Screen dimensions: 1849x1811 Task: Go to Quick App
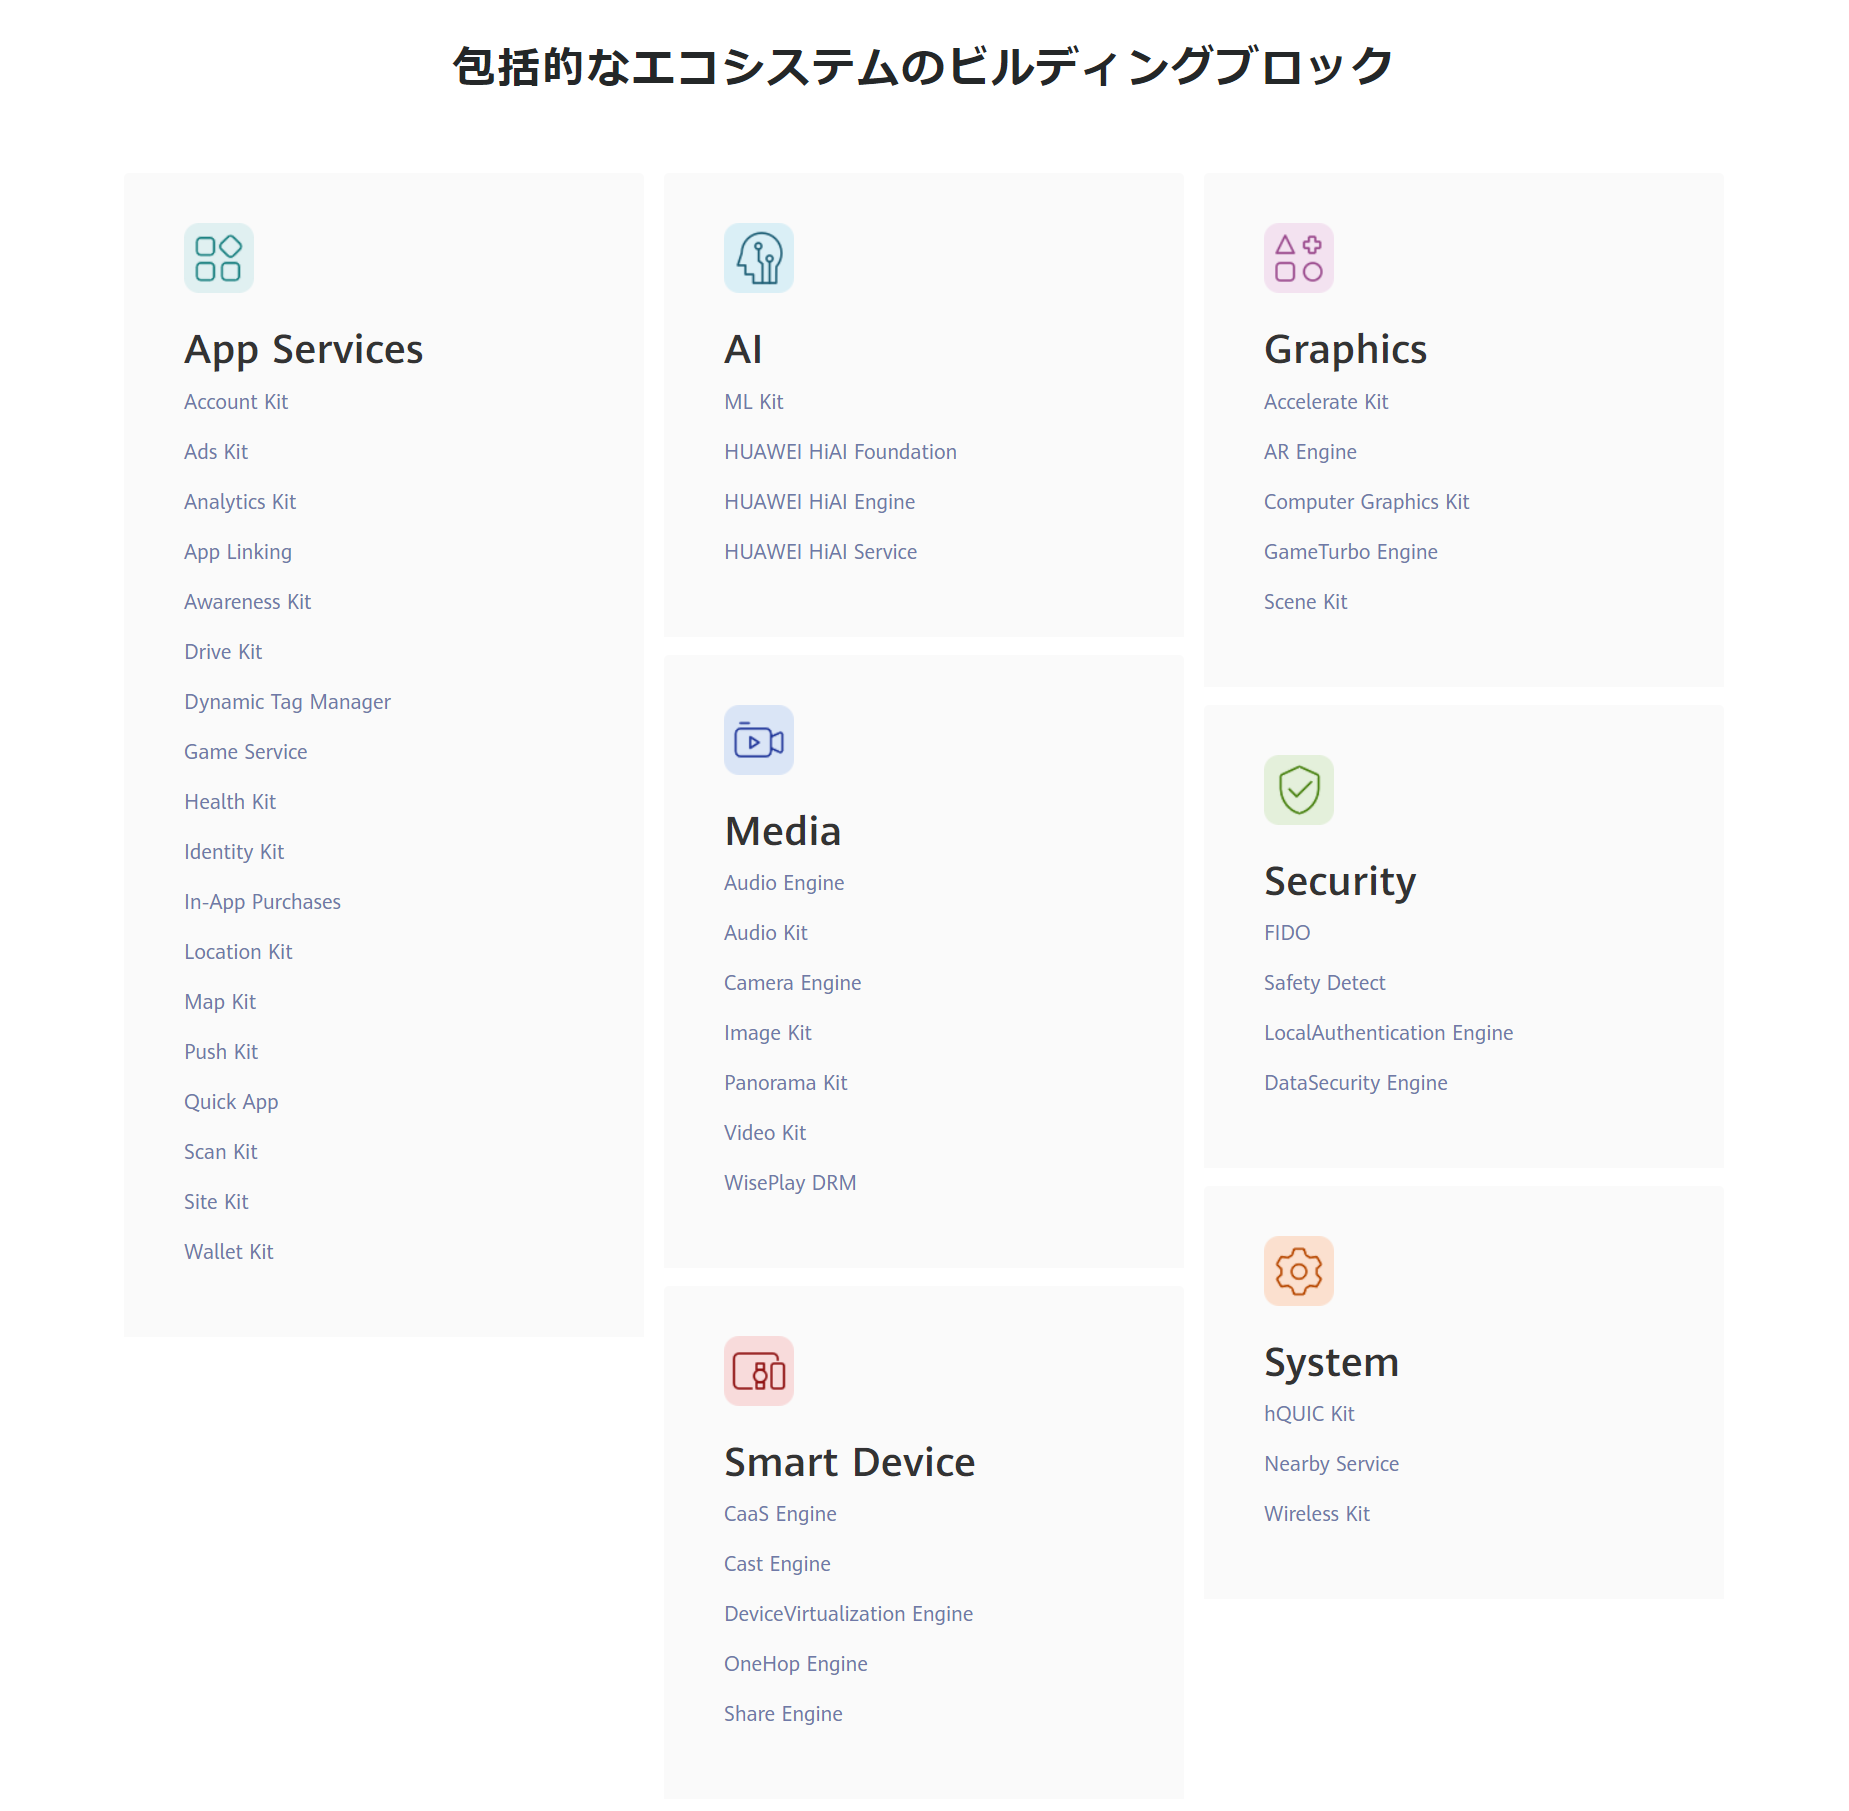pos(231,1102)
